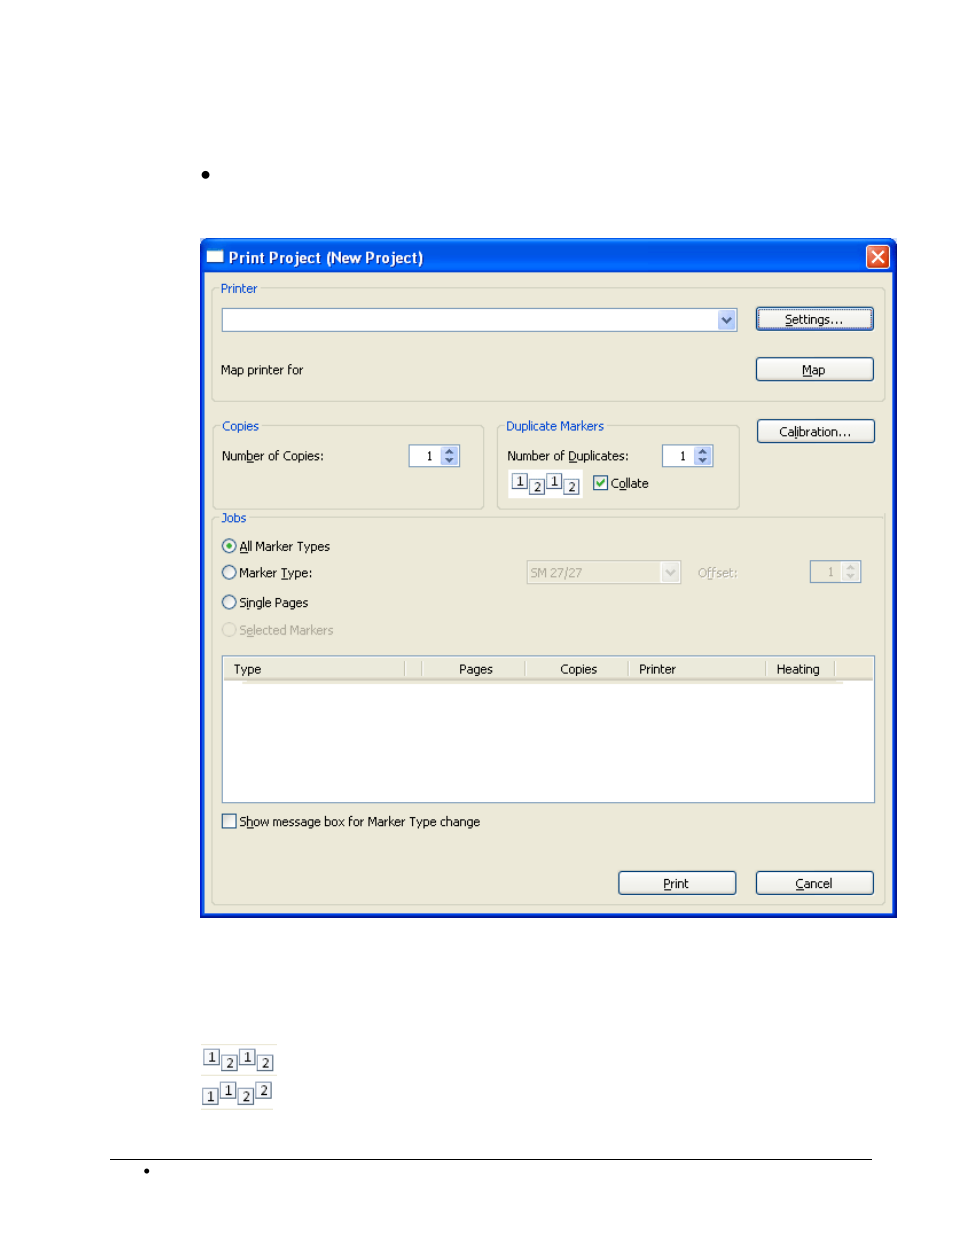Select the All Marker Types option
Viewport: 954px width, 1235px height.
point(229,546)
